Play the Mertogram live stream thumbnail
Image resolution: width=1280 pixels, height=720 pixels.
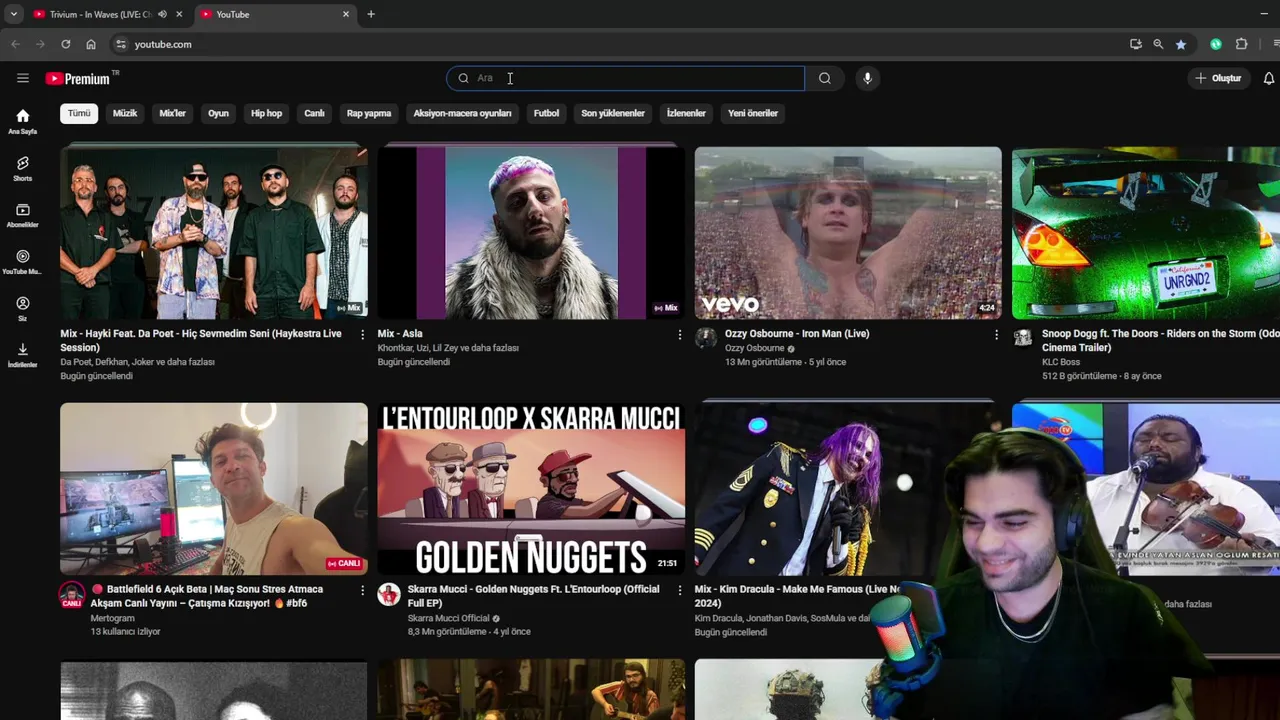214,489
